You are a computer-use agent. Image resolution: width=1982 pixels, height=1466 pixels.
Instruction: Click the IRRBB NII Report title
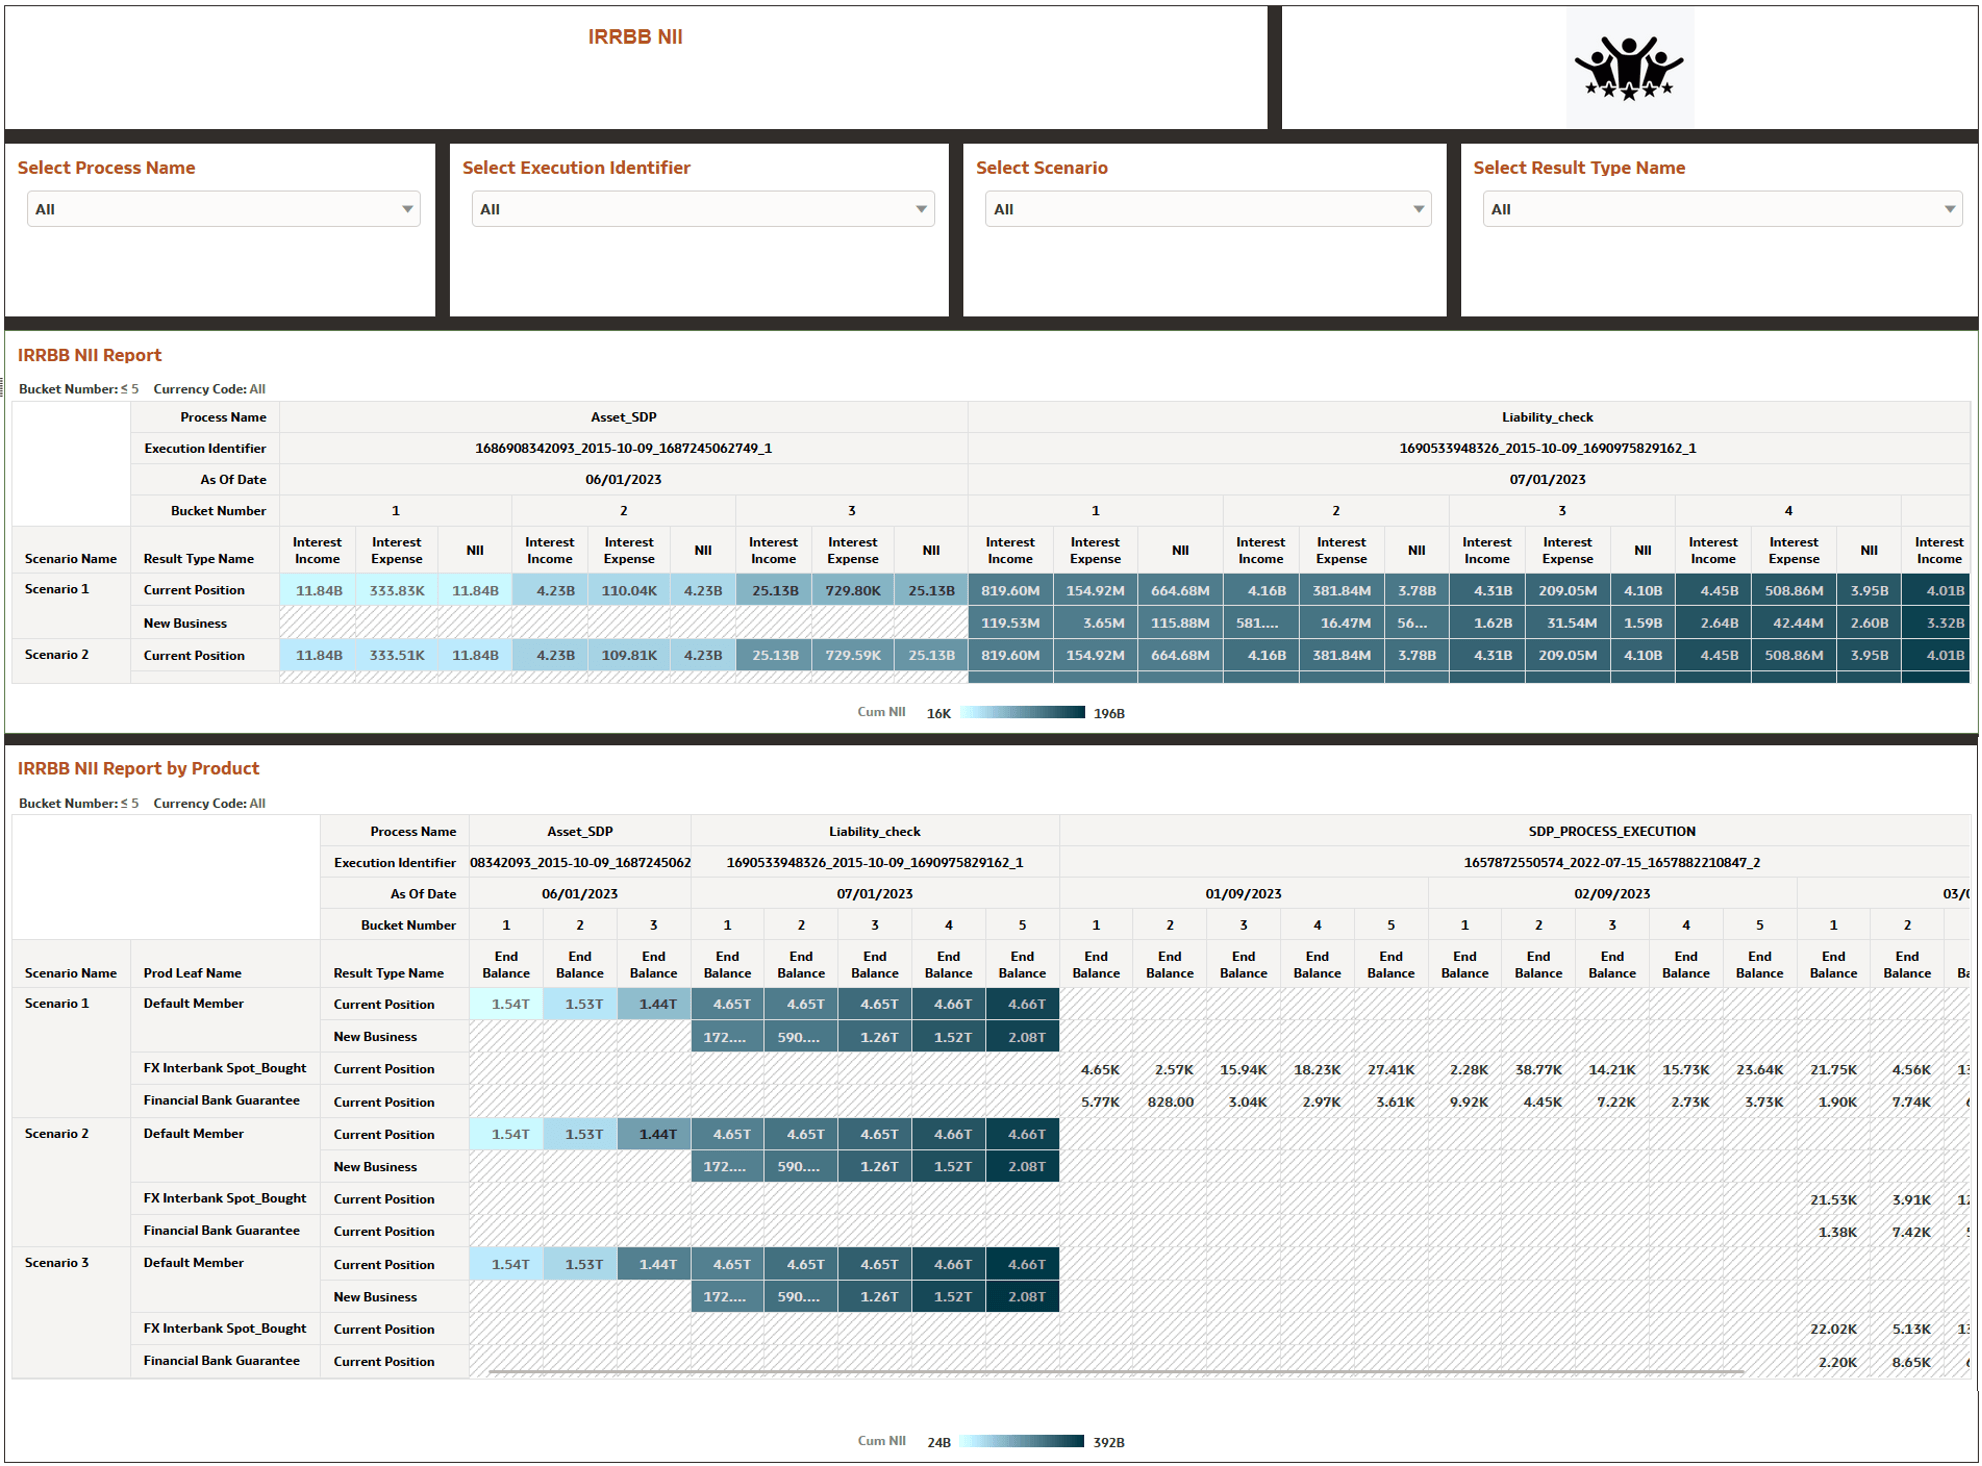point(89,355)
